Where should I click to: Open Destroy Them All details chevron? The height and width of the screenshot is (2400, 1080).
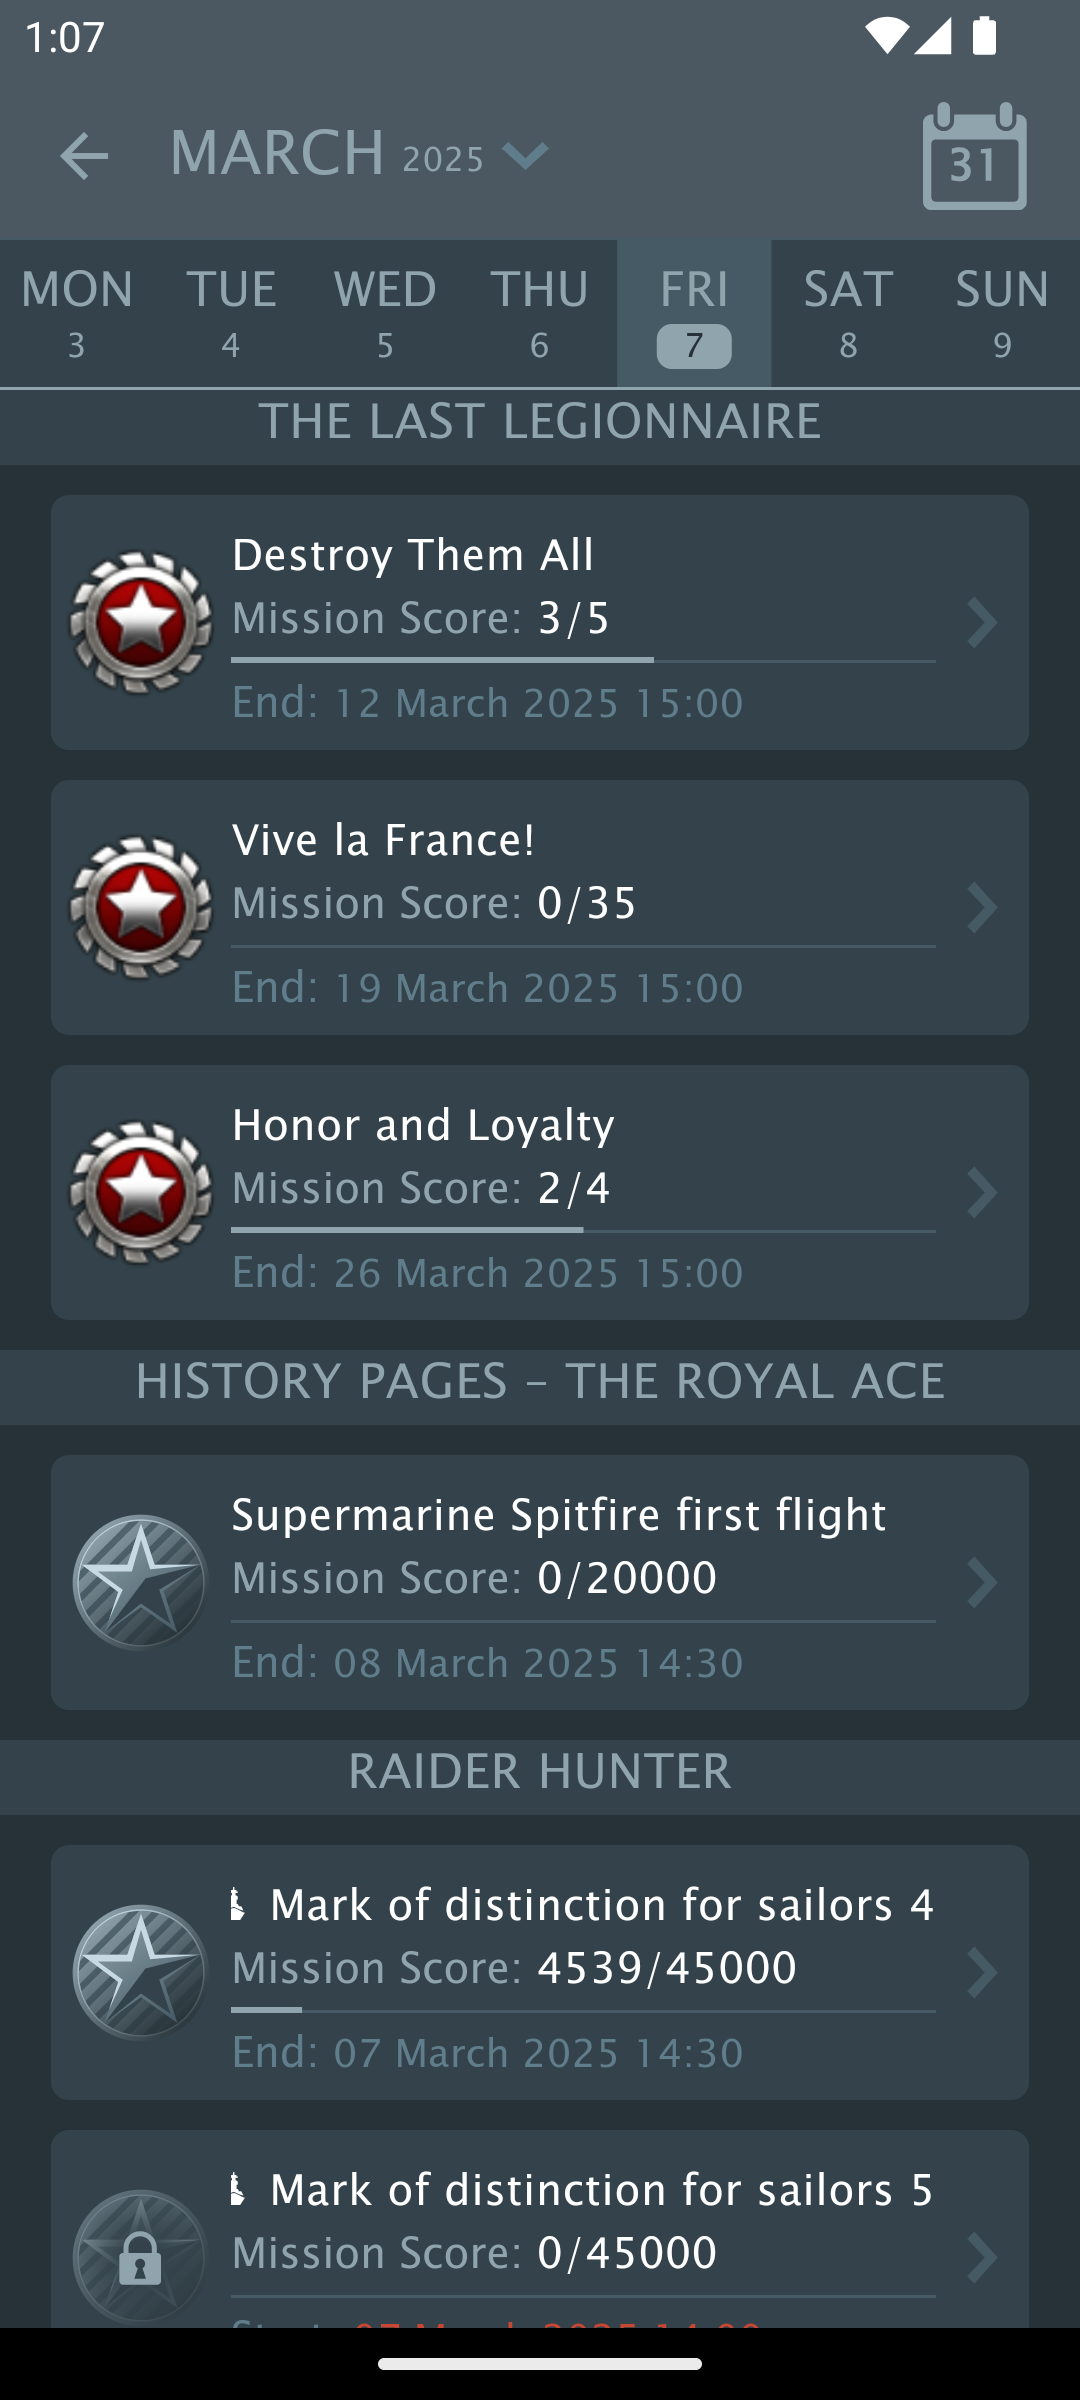(x=981, y=622)
